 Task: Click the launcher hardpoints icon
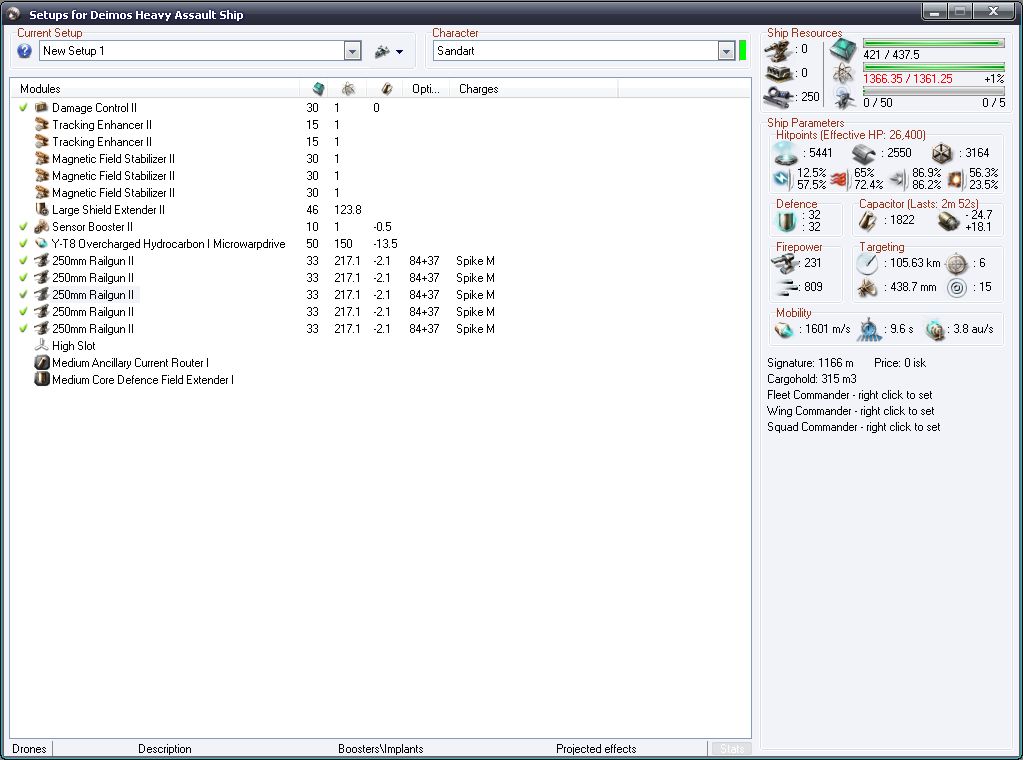click(779, 73)
